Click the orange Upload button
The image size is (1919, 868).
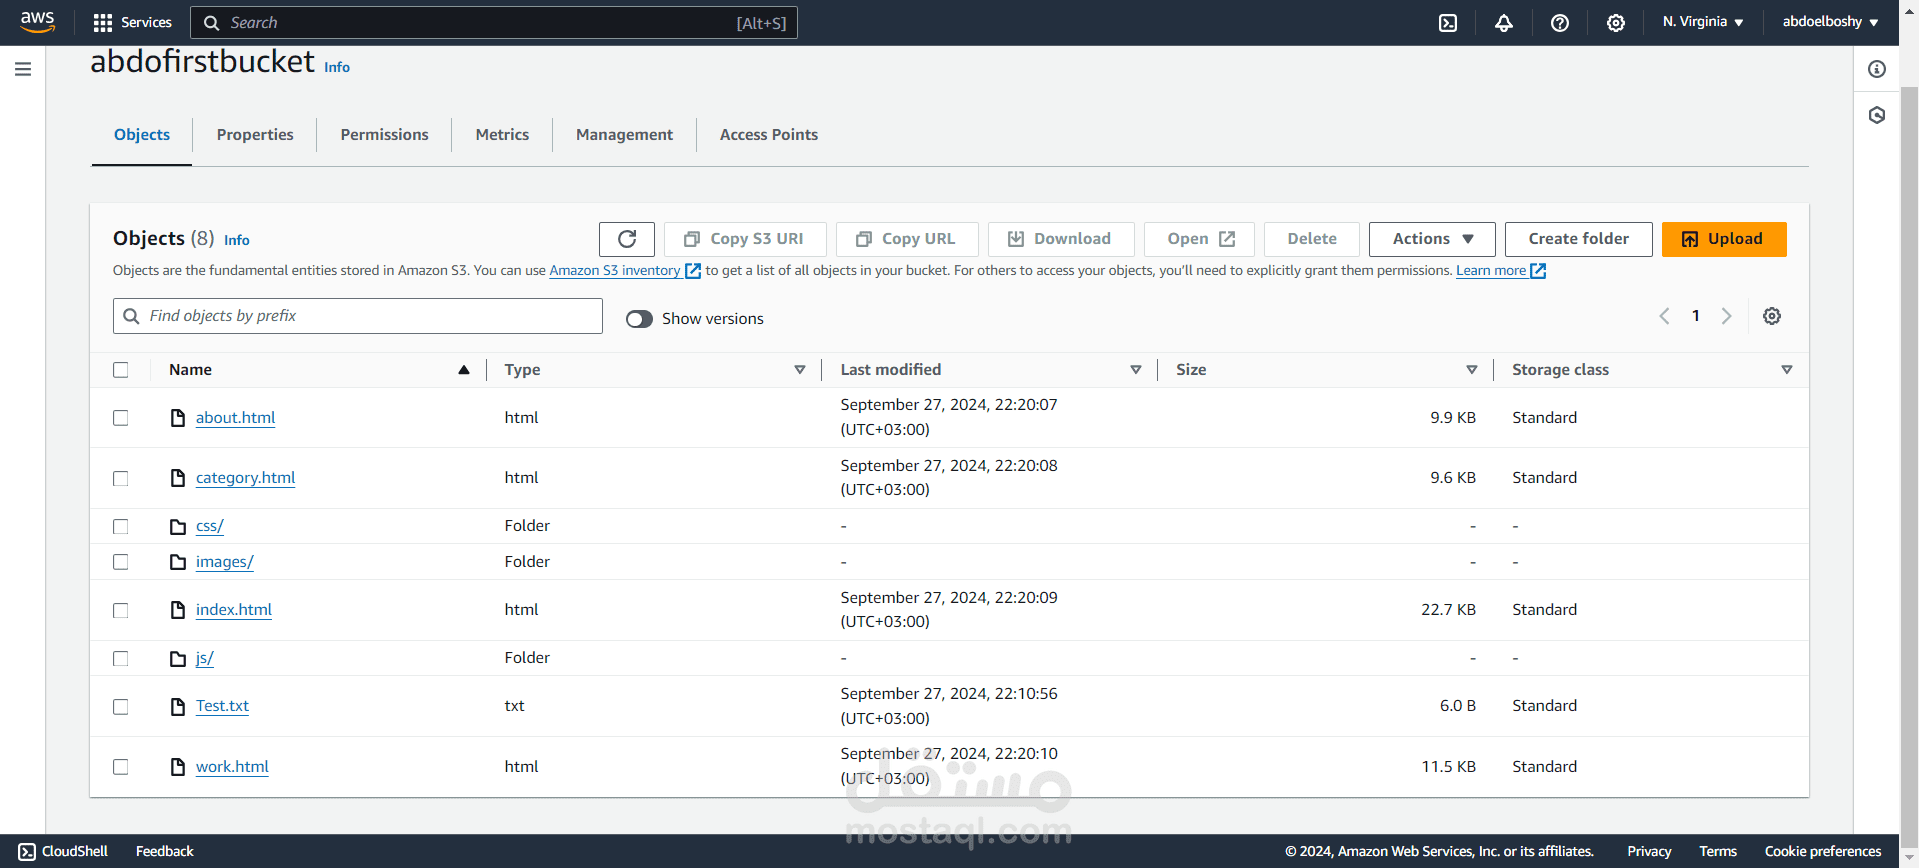click(x=1724, y=239)
